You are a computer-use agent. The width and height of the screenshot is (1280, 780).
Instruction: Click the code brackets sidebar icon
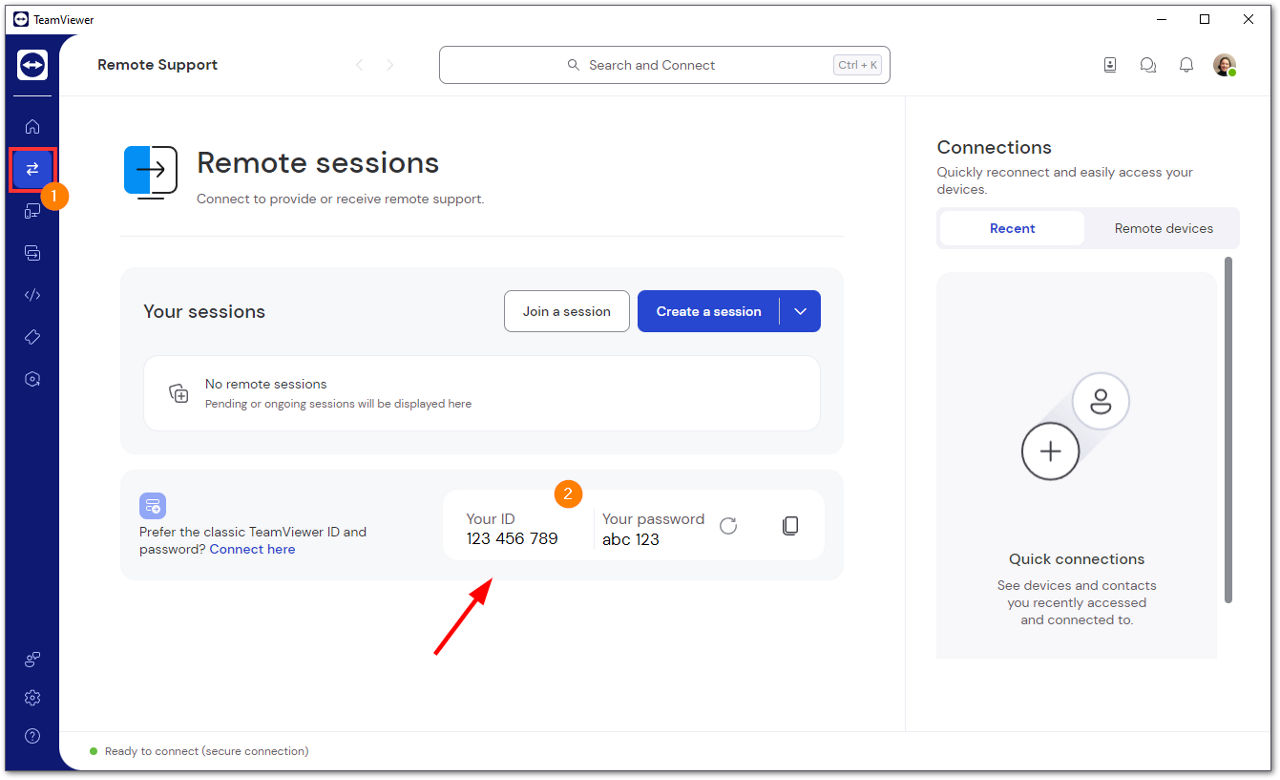32,295
